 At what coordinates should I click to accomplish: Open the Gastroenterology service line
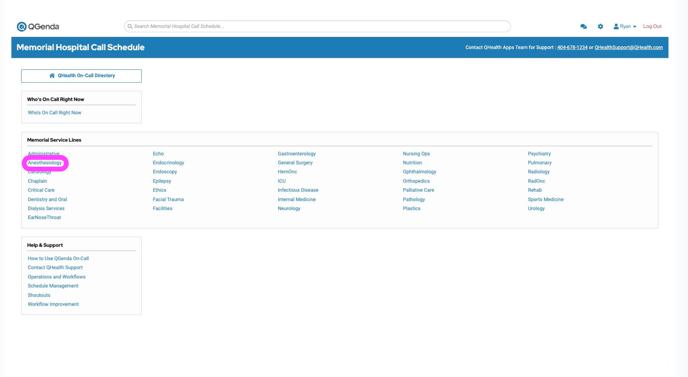coord(297,154)
